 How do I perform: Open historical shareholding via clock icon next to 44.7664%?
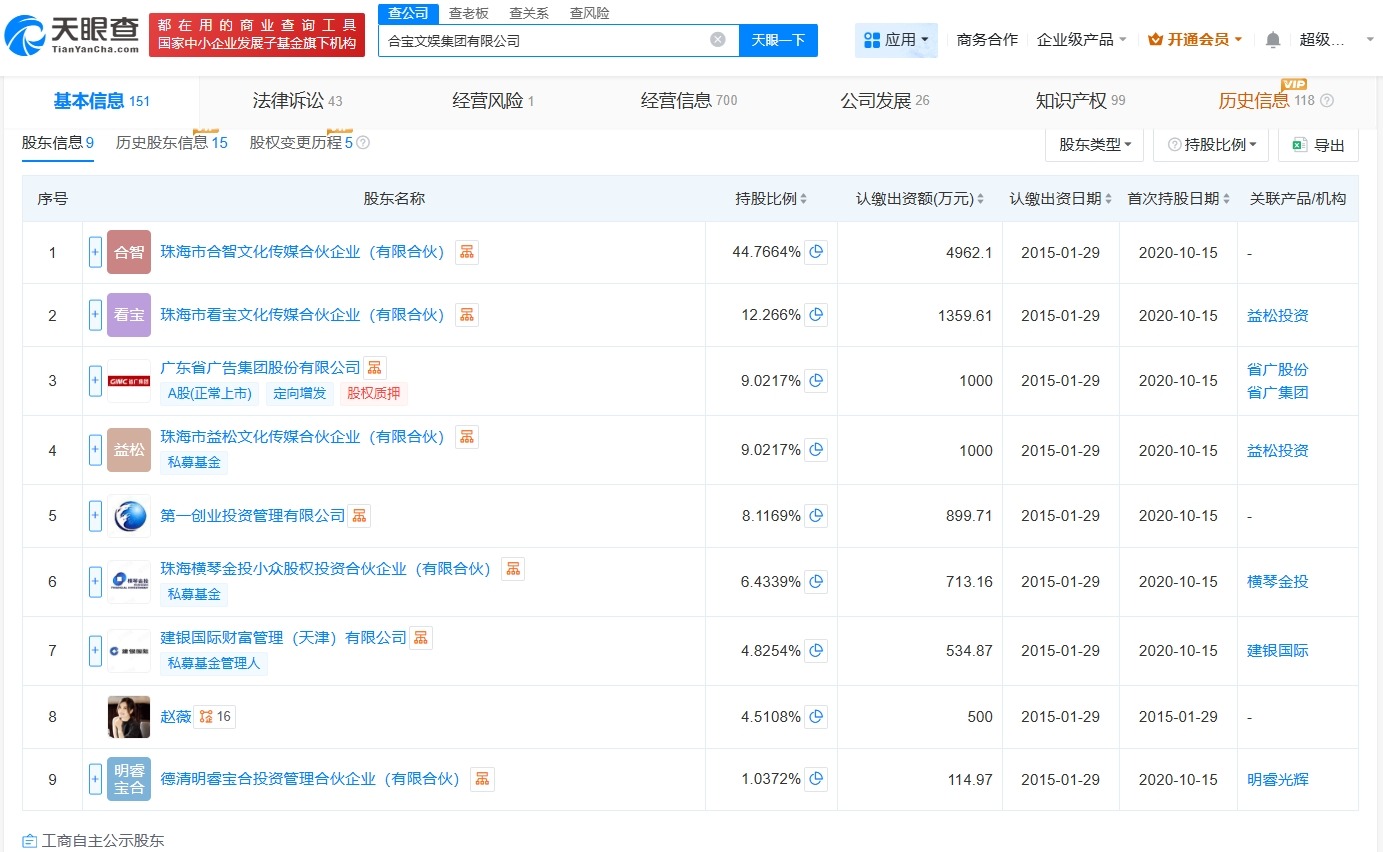pyautogui.click(x=816, y=252)
